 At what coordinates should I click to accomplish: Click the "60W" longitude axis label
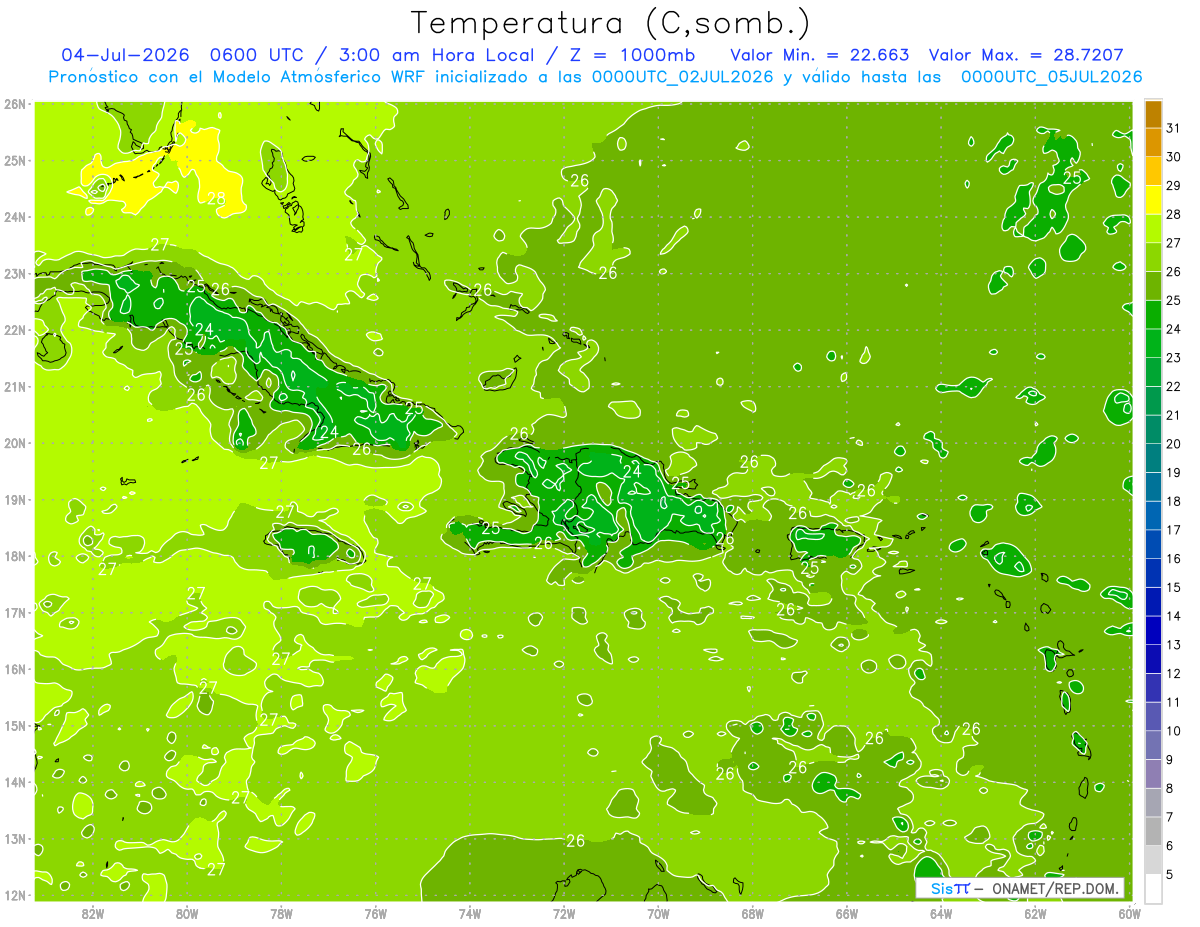tap(1129, 914)
